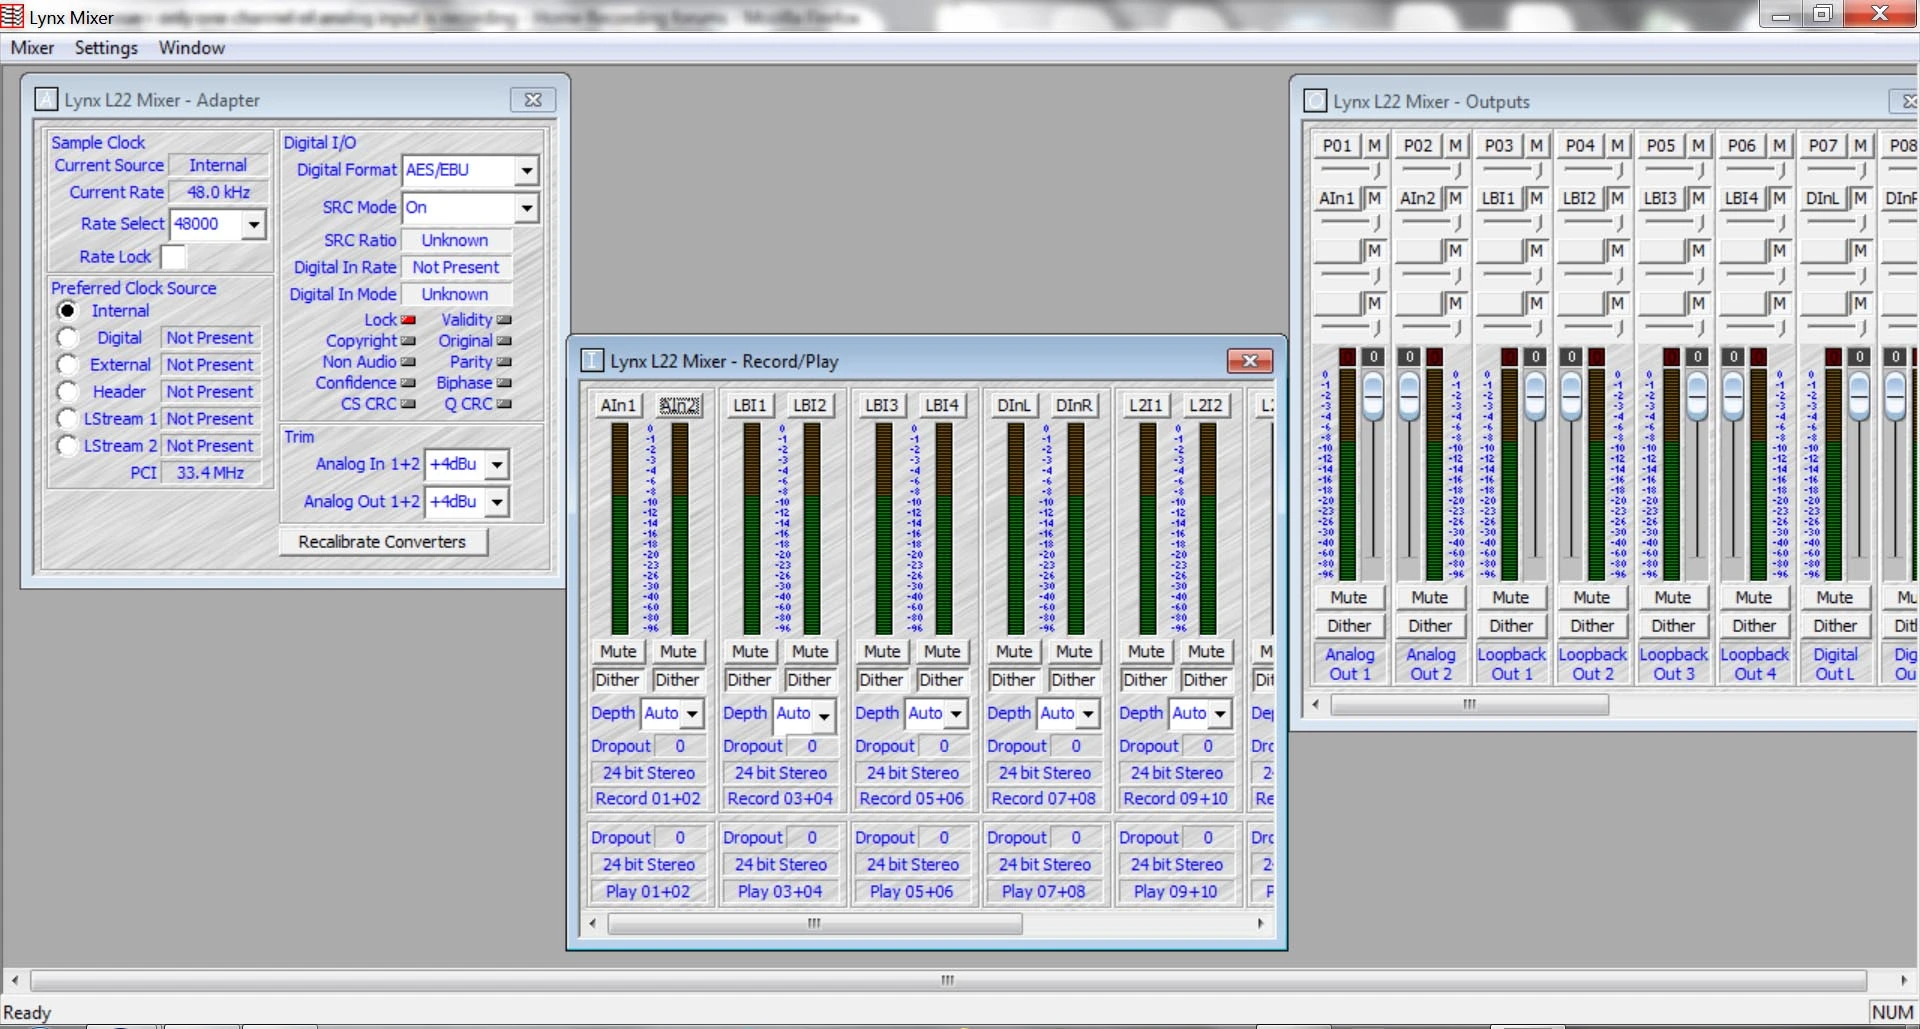Click the Parity status indicator LED
Viewport: 1920px width, 1029px height.
coord(504,362)
